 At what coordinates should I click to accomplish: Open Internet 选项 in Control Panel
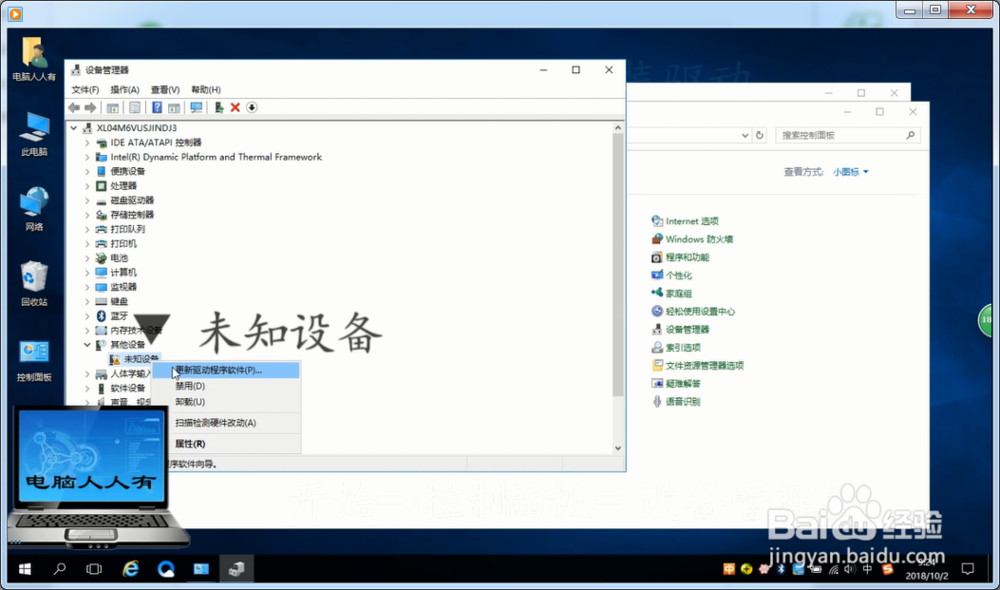(692, 221)
